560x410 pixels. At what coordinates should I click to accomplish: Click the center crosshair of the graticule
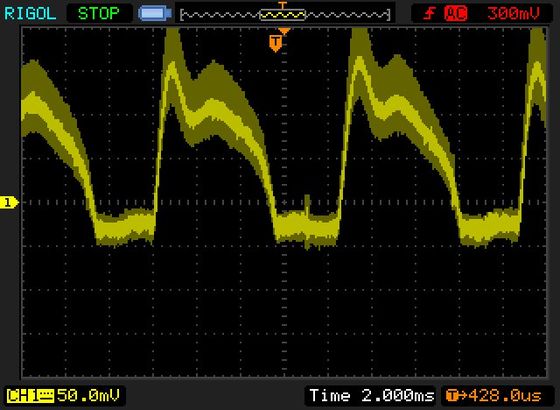coord(284,202)
